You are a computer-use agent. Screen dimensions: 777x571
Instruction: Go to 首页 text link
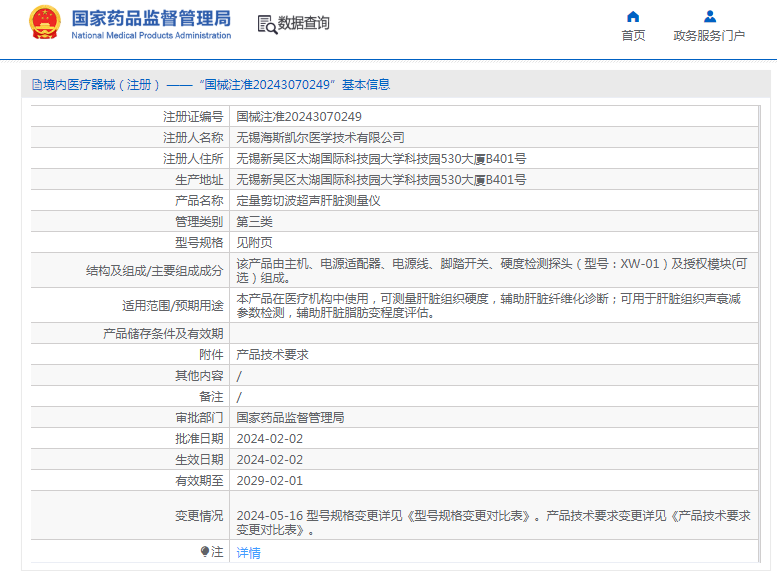pyautogui.click(x=633, y=36)
